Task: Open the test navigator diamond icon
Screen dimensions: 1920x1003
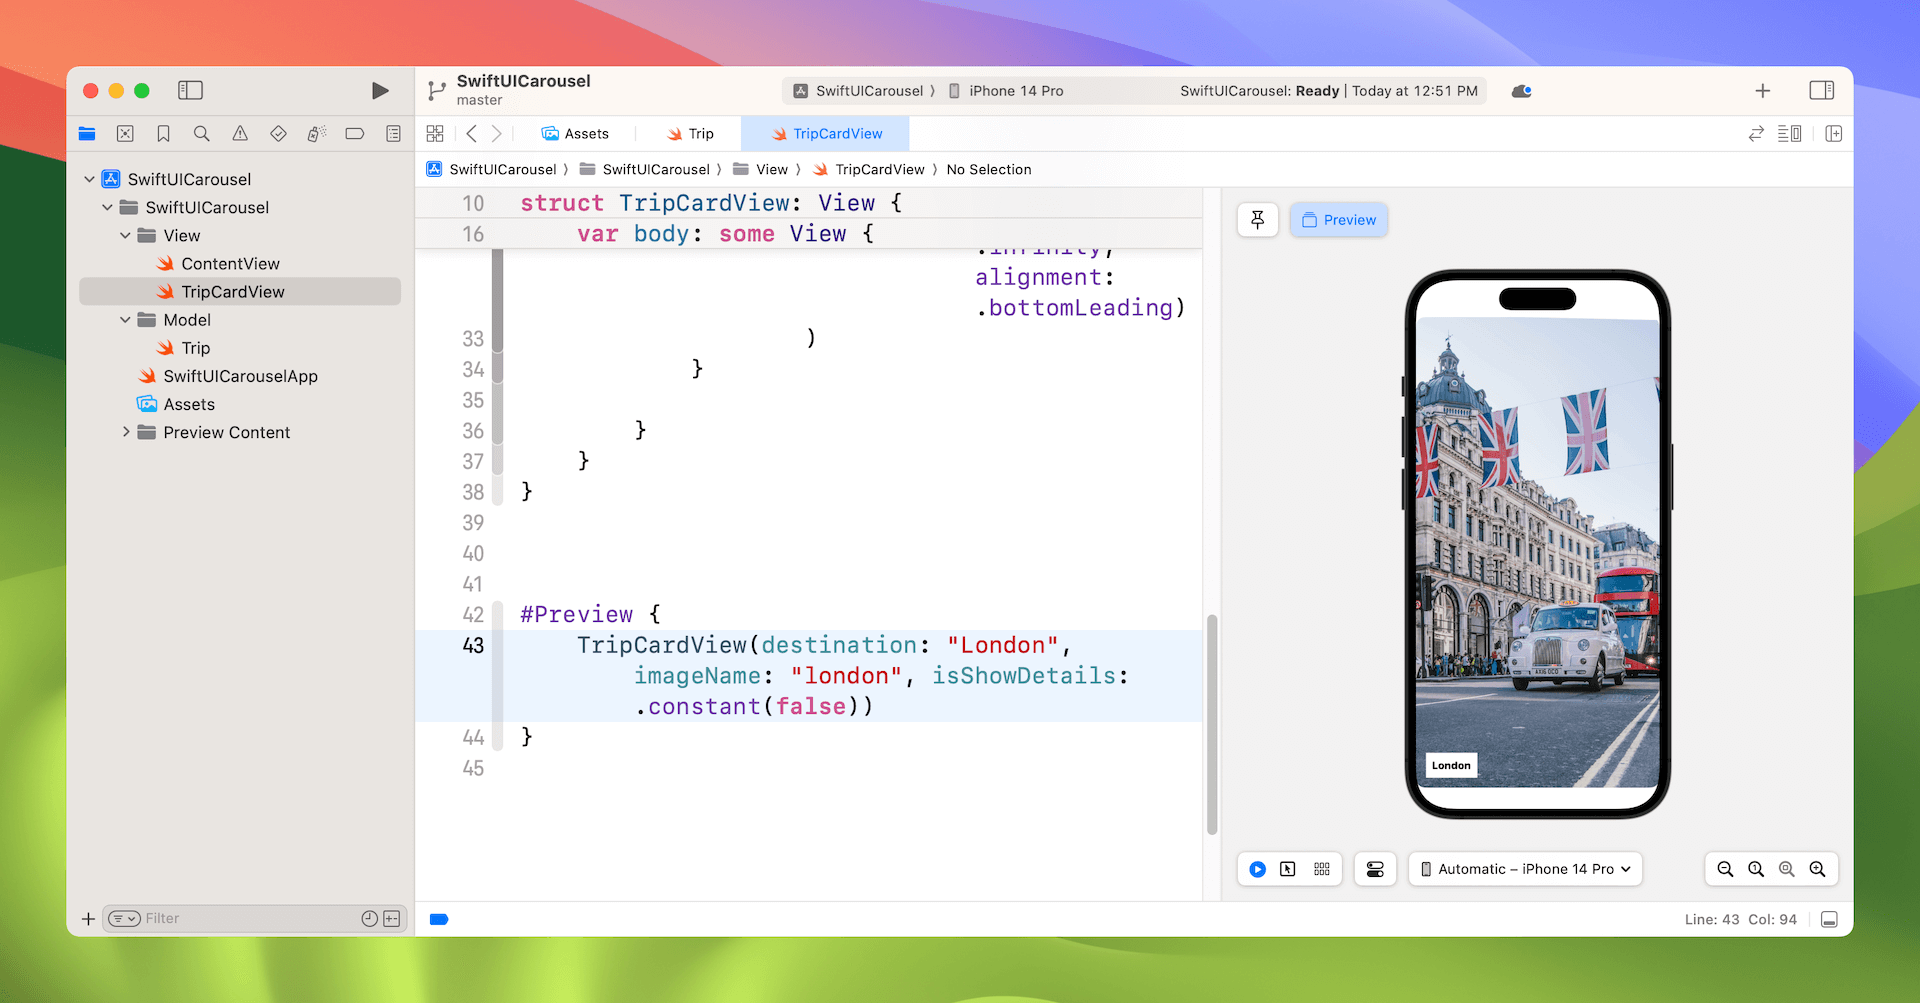Action: click(278, 134)
